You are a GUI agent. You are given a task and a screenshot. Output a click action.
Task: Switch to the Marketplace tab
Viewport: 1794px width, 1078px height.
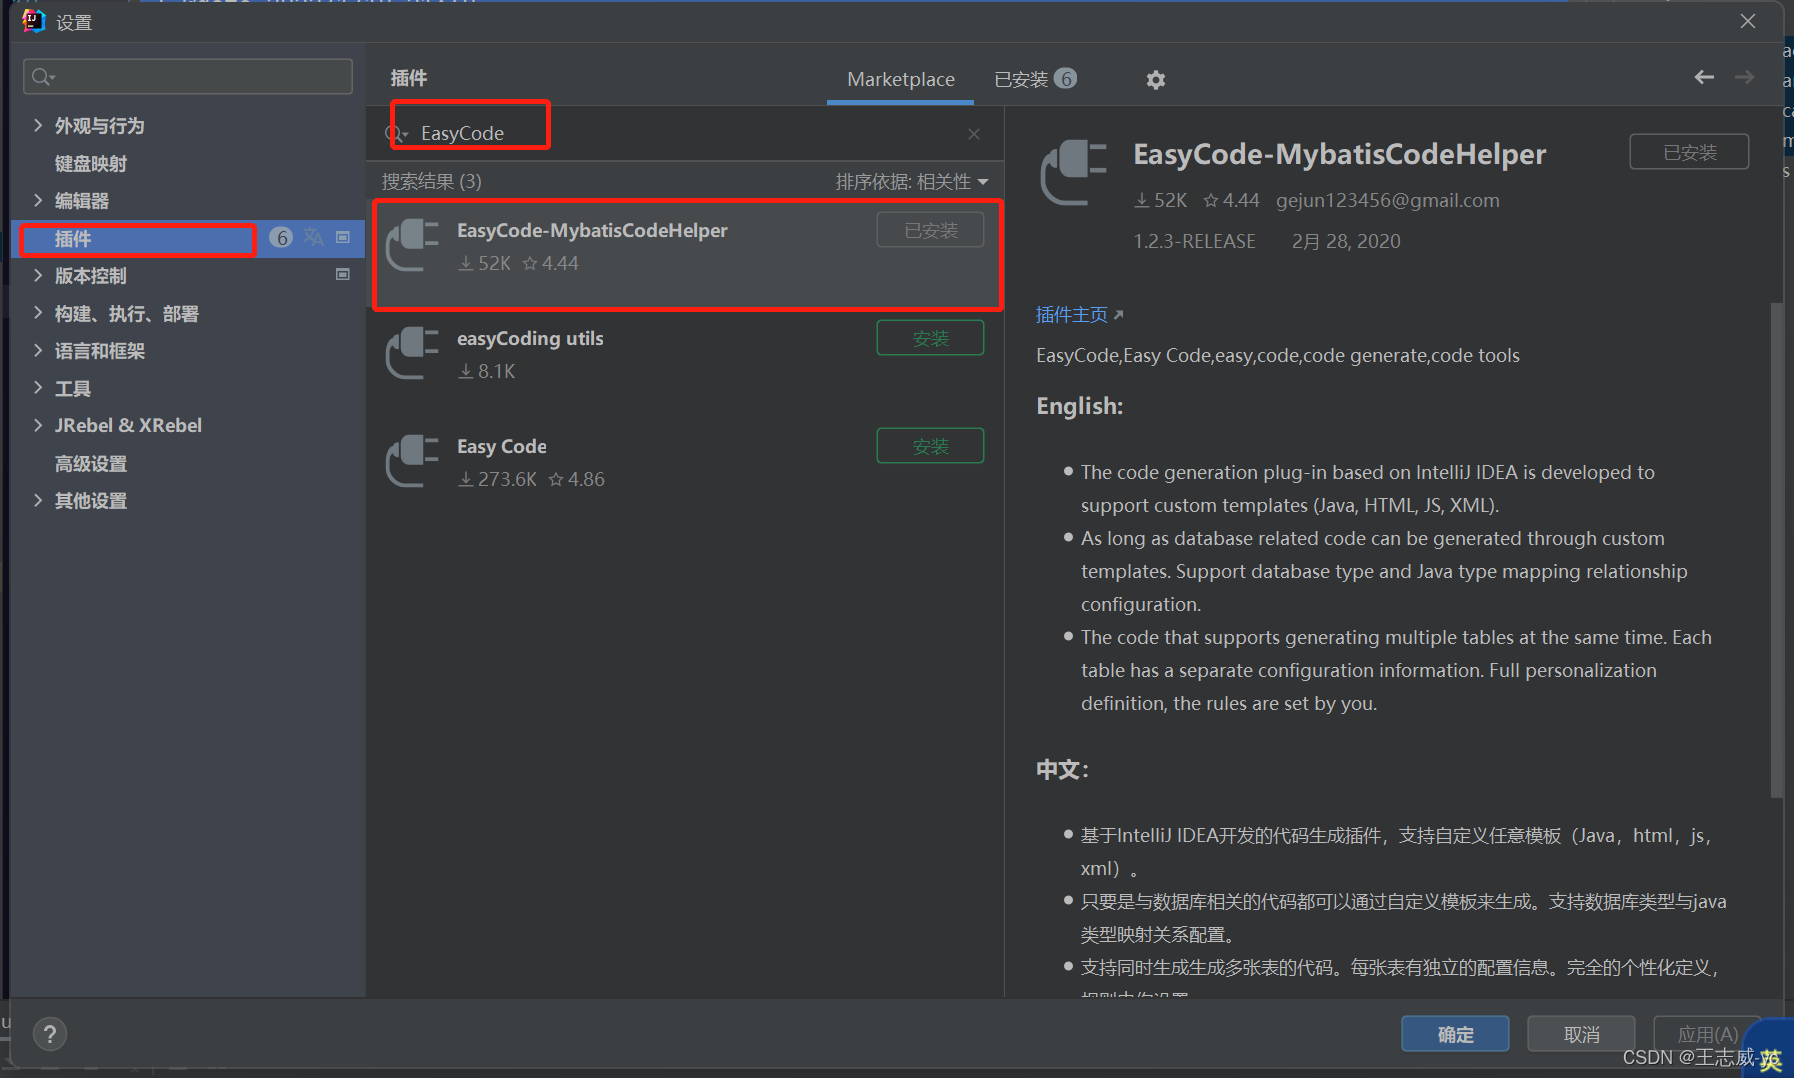click(899, 79)
